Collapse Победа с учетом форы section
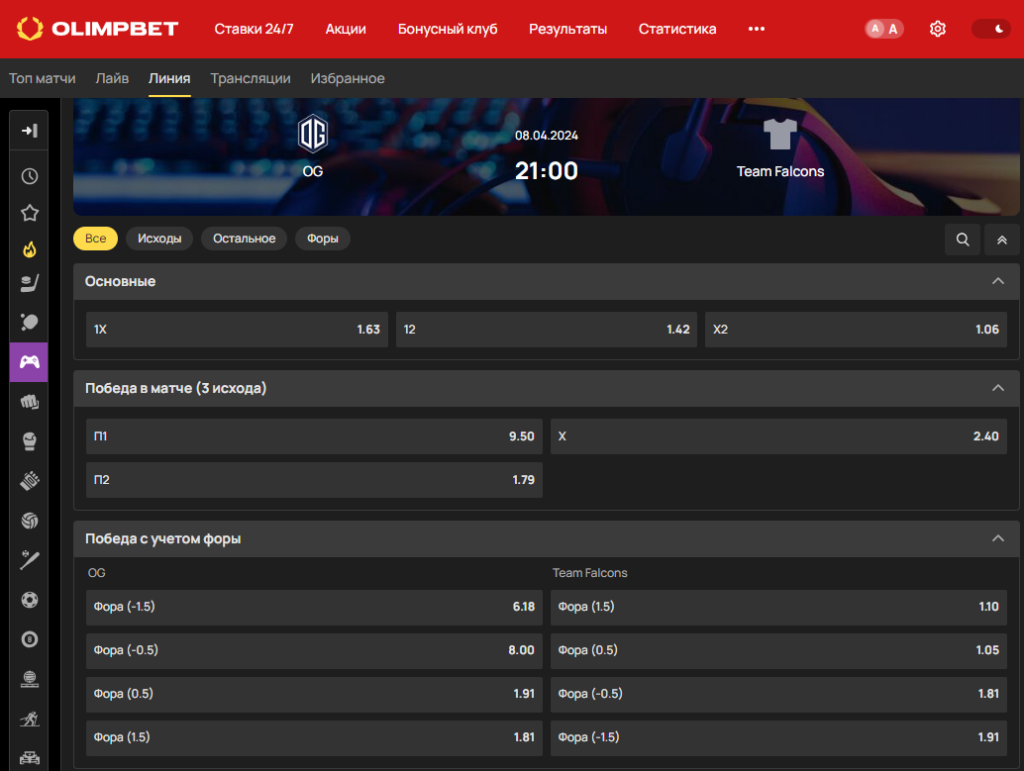The image size is (1024, 771). 998,539
